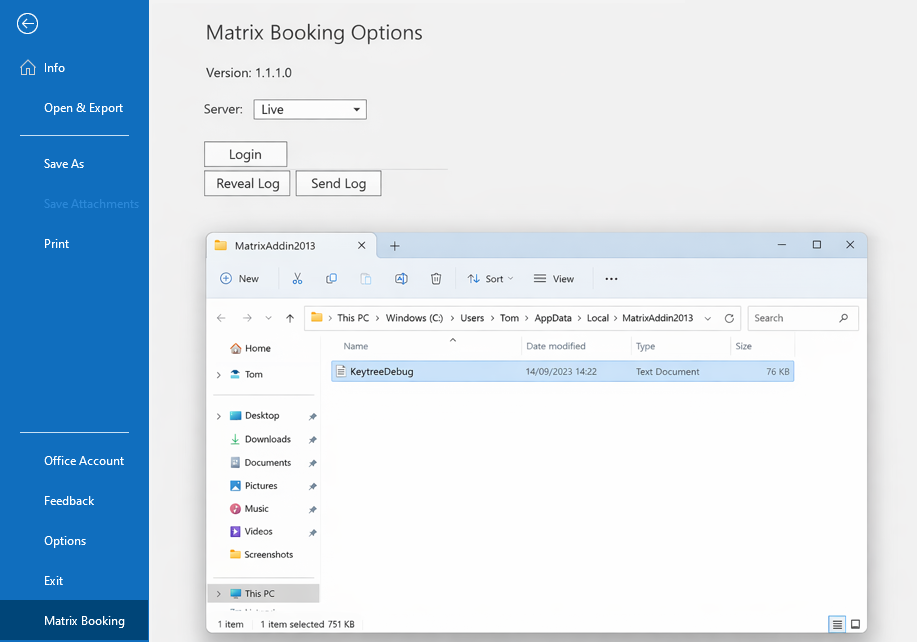Copy KeytreeDebug via toolbar icon
This screenshot has height=642, width=917.
331,278
